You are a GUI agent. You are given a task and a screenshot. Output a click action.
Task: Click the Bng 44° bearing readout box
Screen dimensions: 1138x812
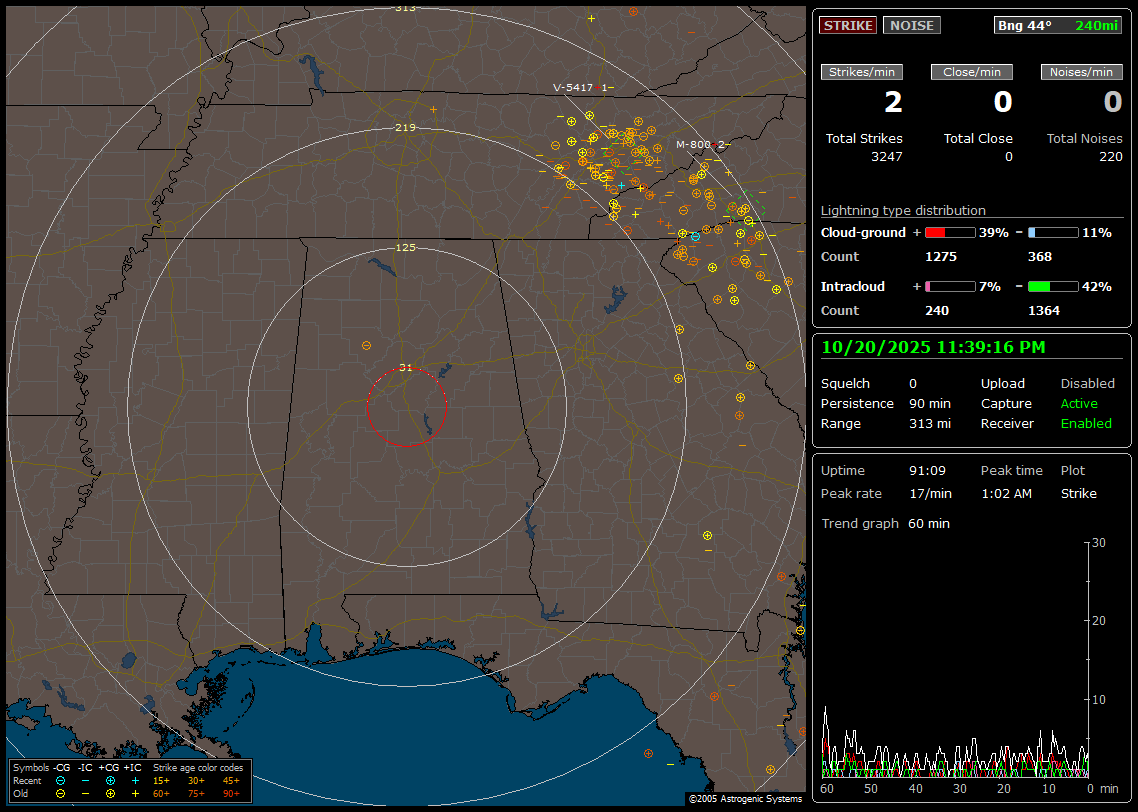[x=1058, y=25]
